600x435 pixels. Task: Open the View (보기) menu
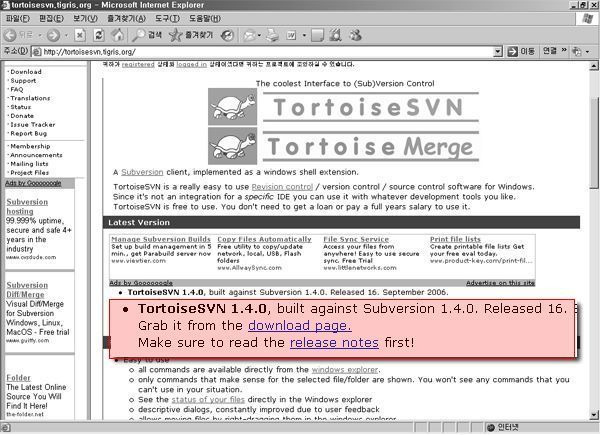pos(85,18)
